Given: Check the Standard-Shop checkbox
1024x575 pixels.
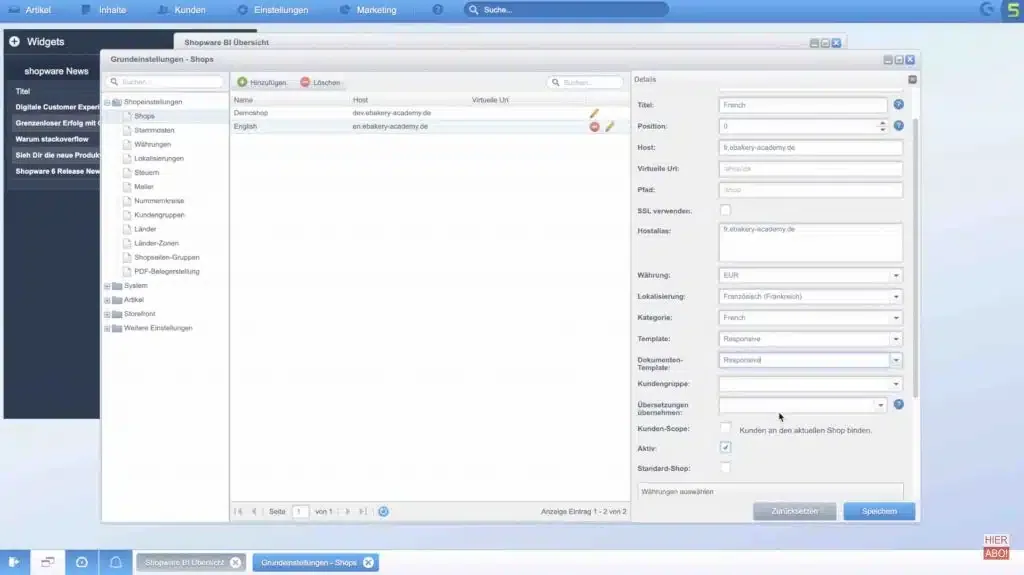Looking at the screenshot, I should [x=726, y=468].
